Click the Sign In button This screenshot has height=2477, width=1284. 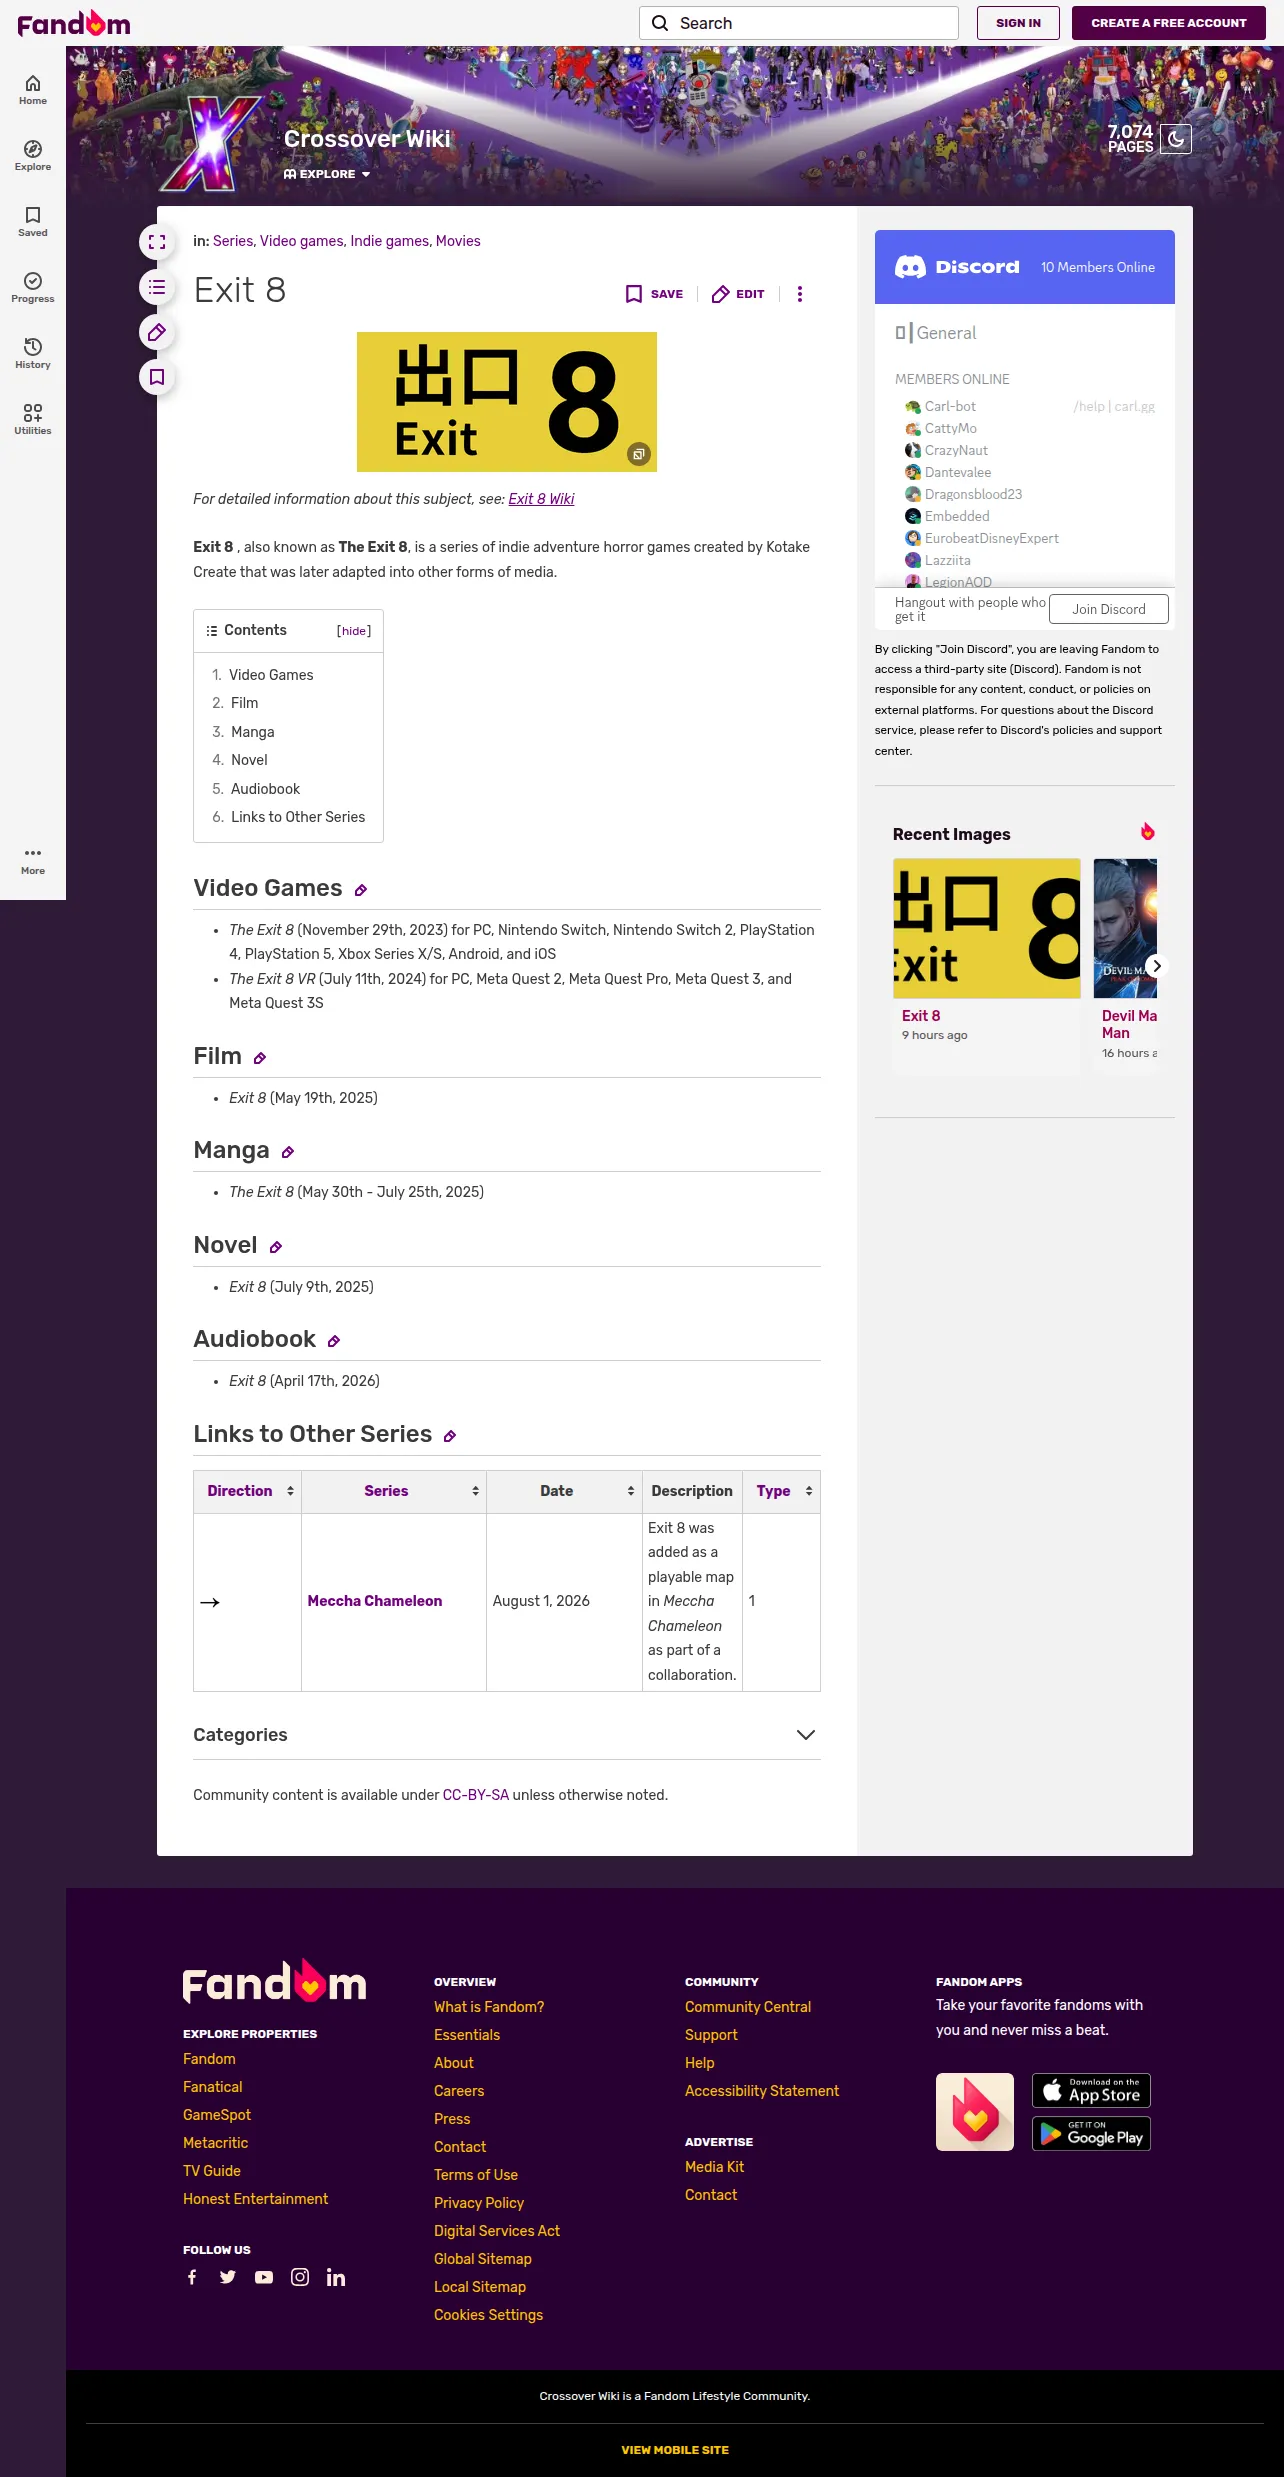click(x=1018, y=23)
